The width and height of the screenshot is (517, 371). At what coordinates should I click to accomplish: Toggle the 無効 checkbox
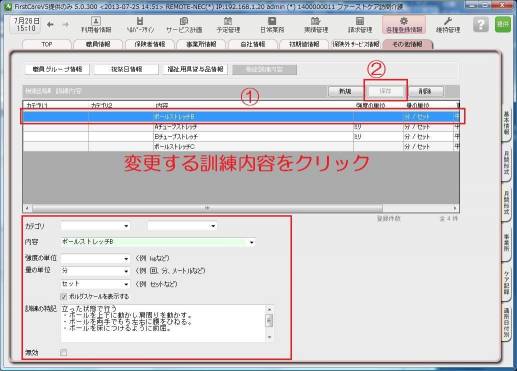[x=63, y=352]
